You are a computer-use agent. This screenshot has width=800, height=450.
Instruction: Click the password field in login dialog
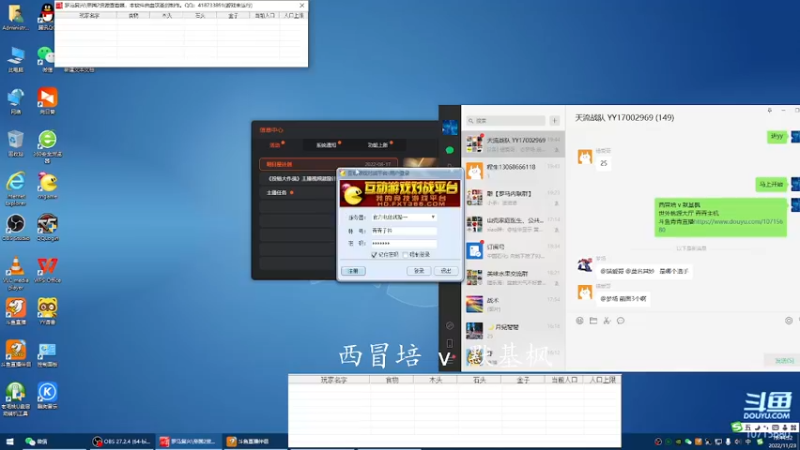coord(404,243)
